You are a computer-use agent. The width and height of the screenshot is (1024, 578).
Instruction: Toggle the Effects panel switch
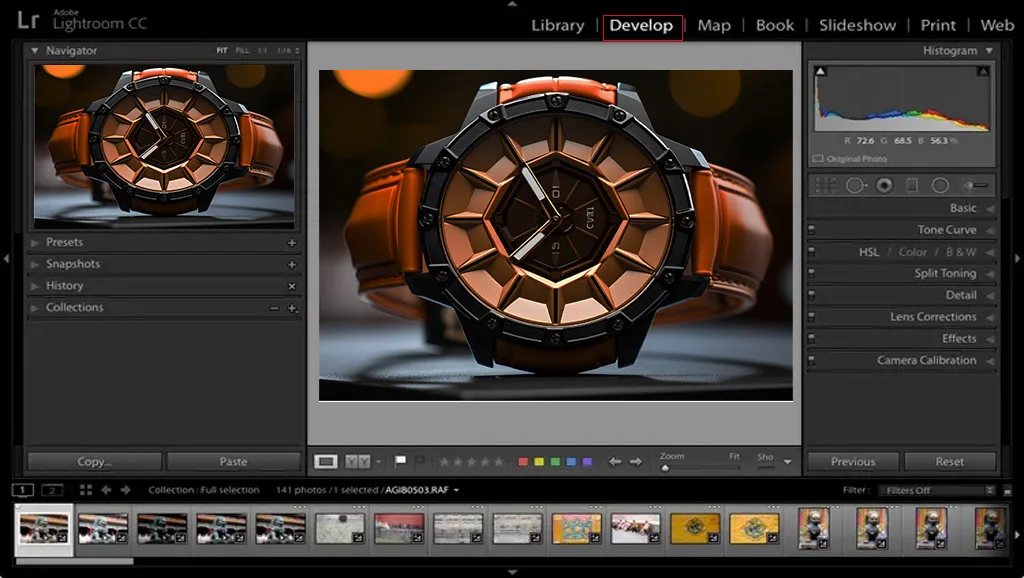812,339
